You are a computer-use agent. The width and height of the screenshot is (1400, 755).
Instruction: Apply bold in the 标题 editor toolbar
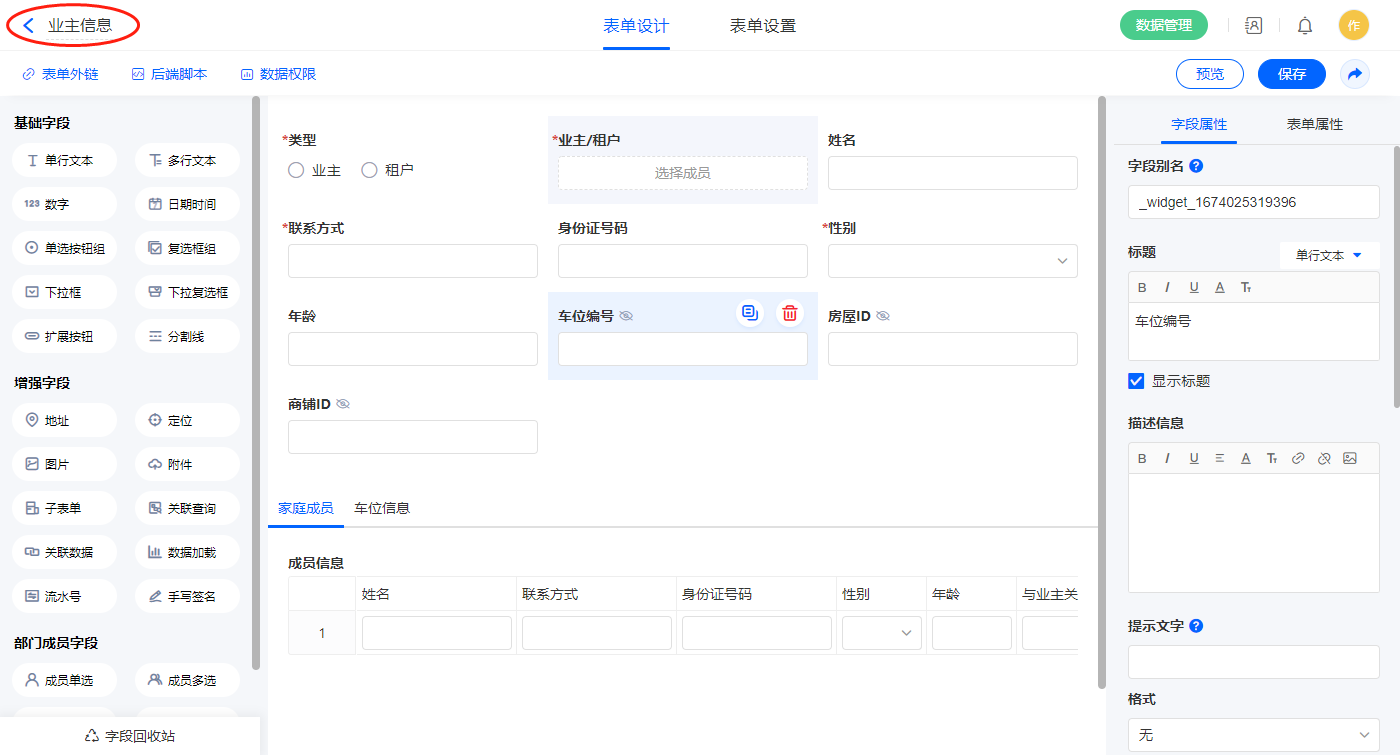click(1142, 288)
